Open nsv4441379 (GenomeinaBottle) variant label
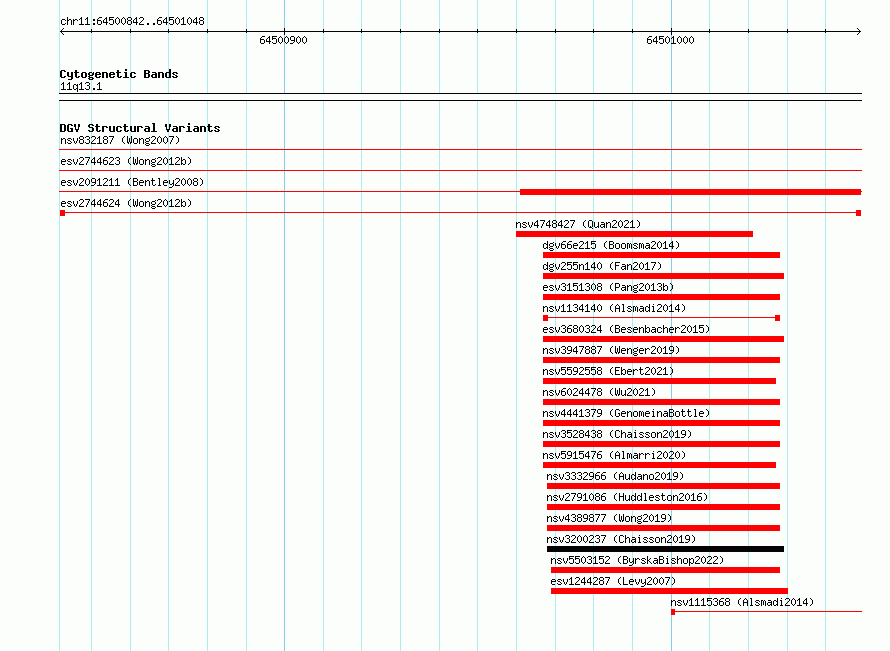Screen dimensions: 890x651 [x=626, y=413]
